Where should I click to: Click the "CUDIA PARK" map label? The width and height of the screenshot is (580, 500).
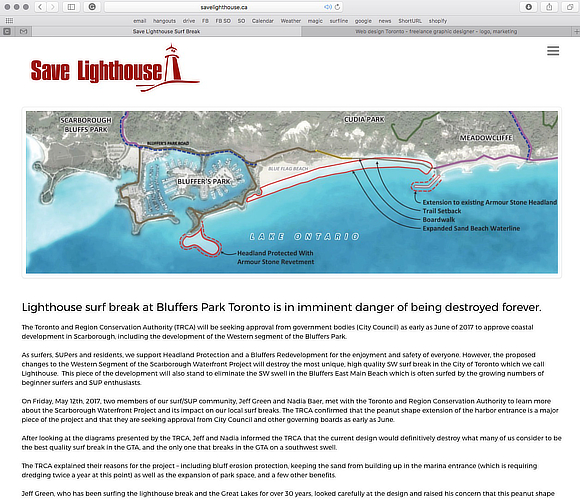(364, 119)
